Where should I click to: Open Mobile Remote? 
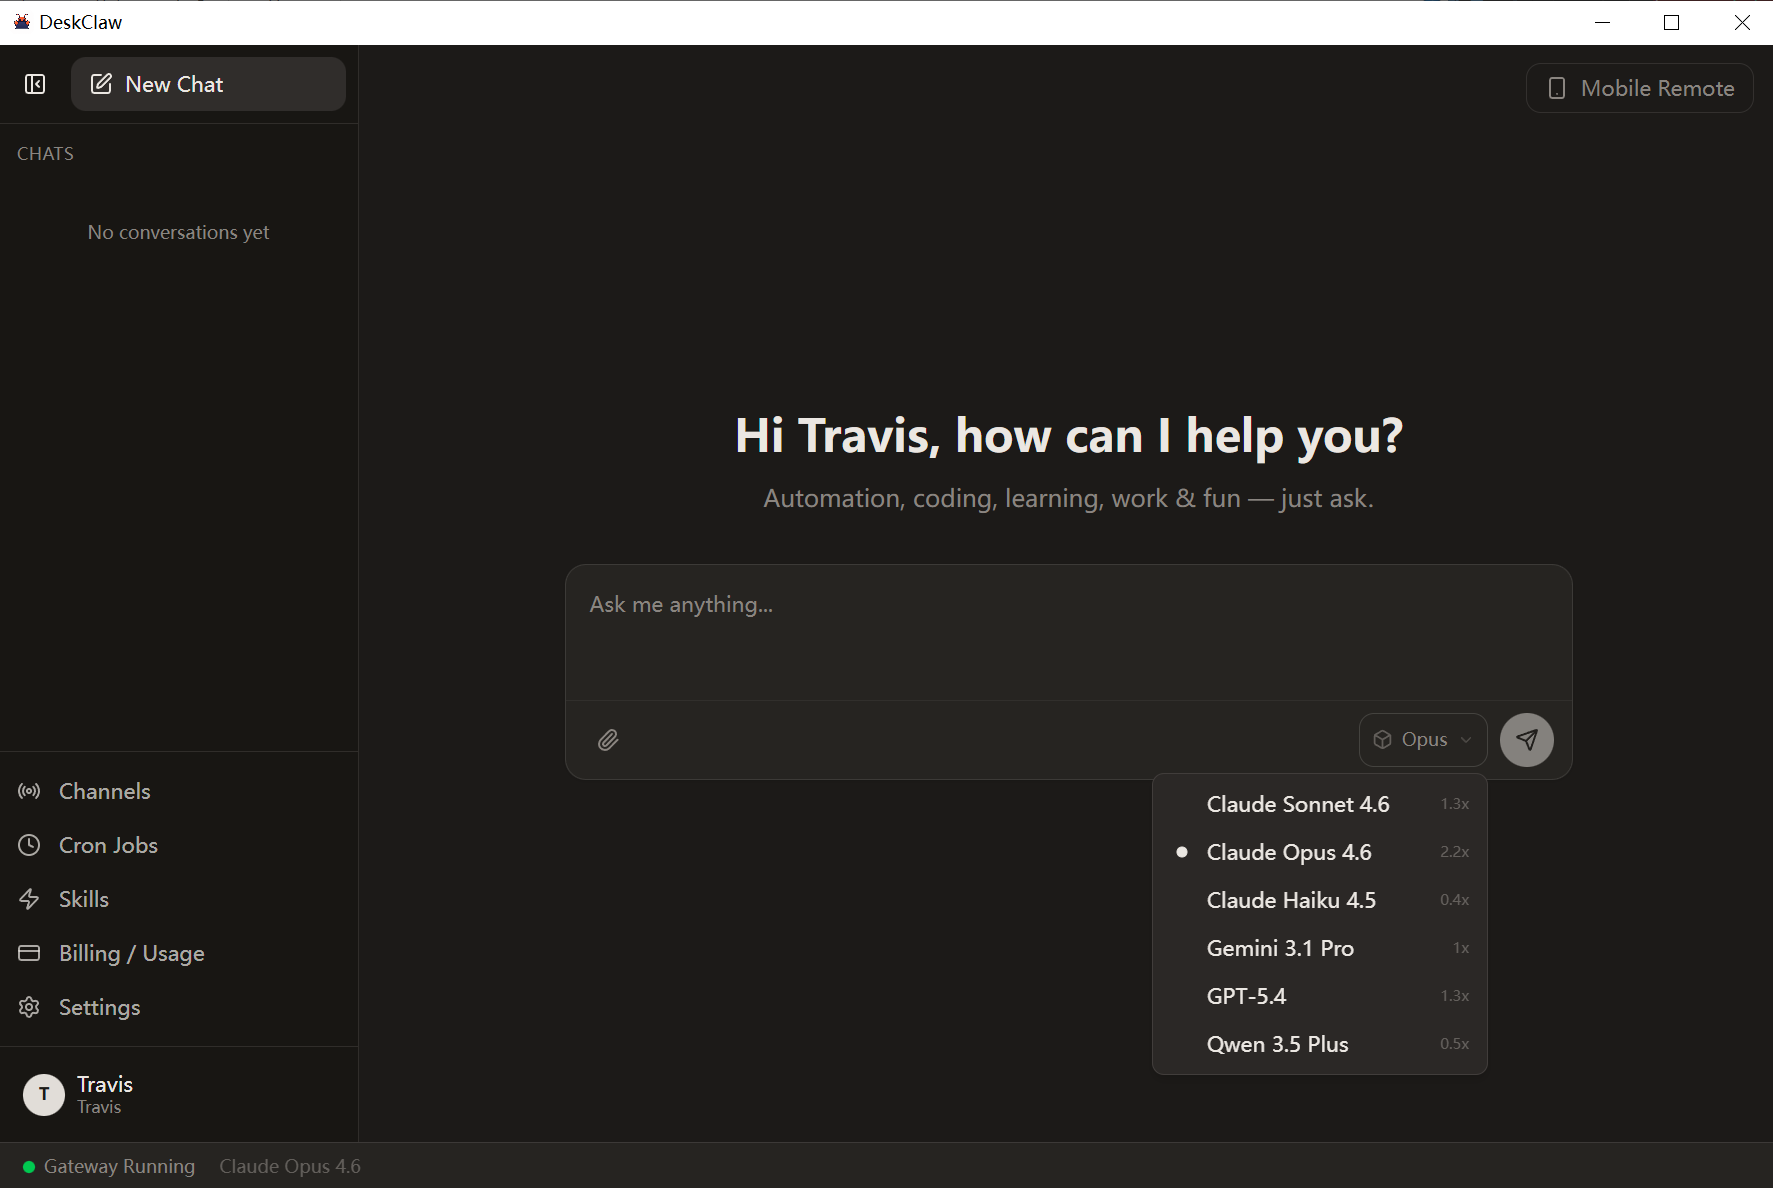click(x=1639, y=88)
